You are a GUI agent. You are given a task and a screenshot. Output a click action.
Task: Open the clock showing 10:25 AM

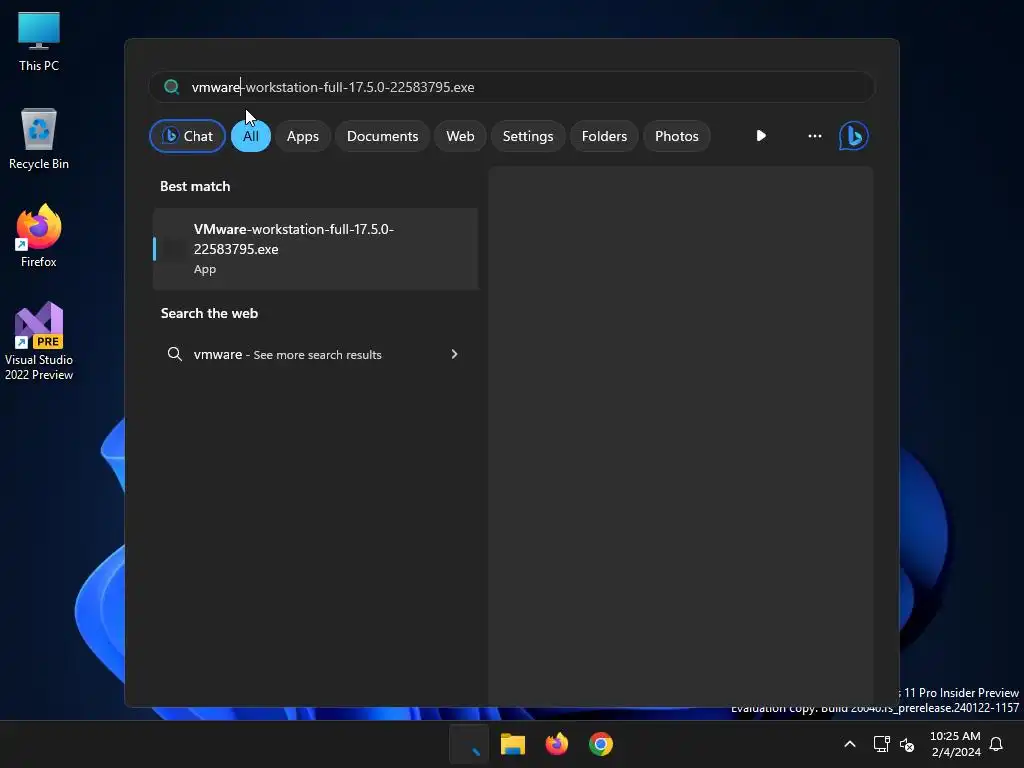(x=955, y=744)
